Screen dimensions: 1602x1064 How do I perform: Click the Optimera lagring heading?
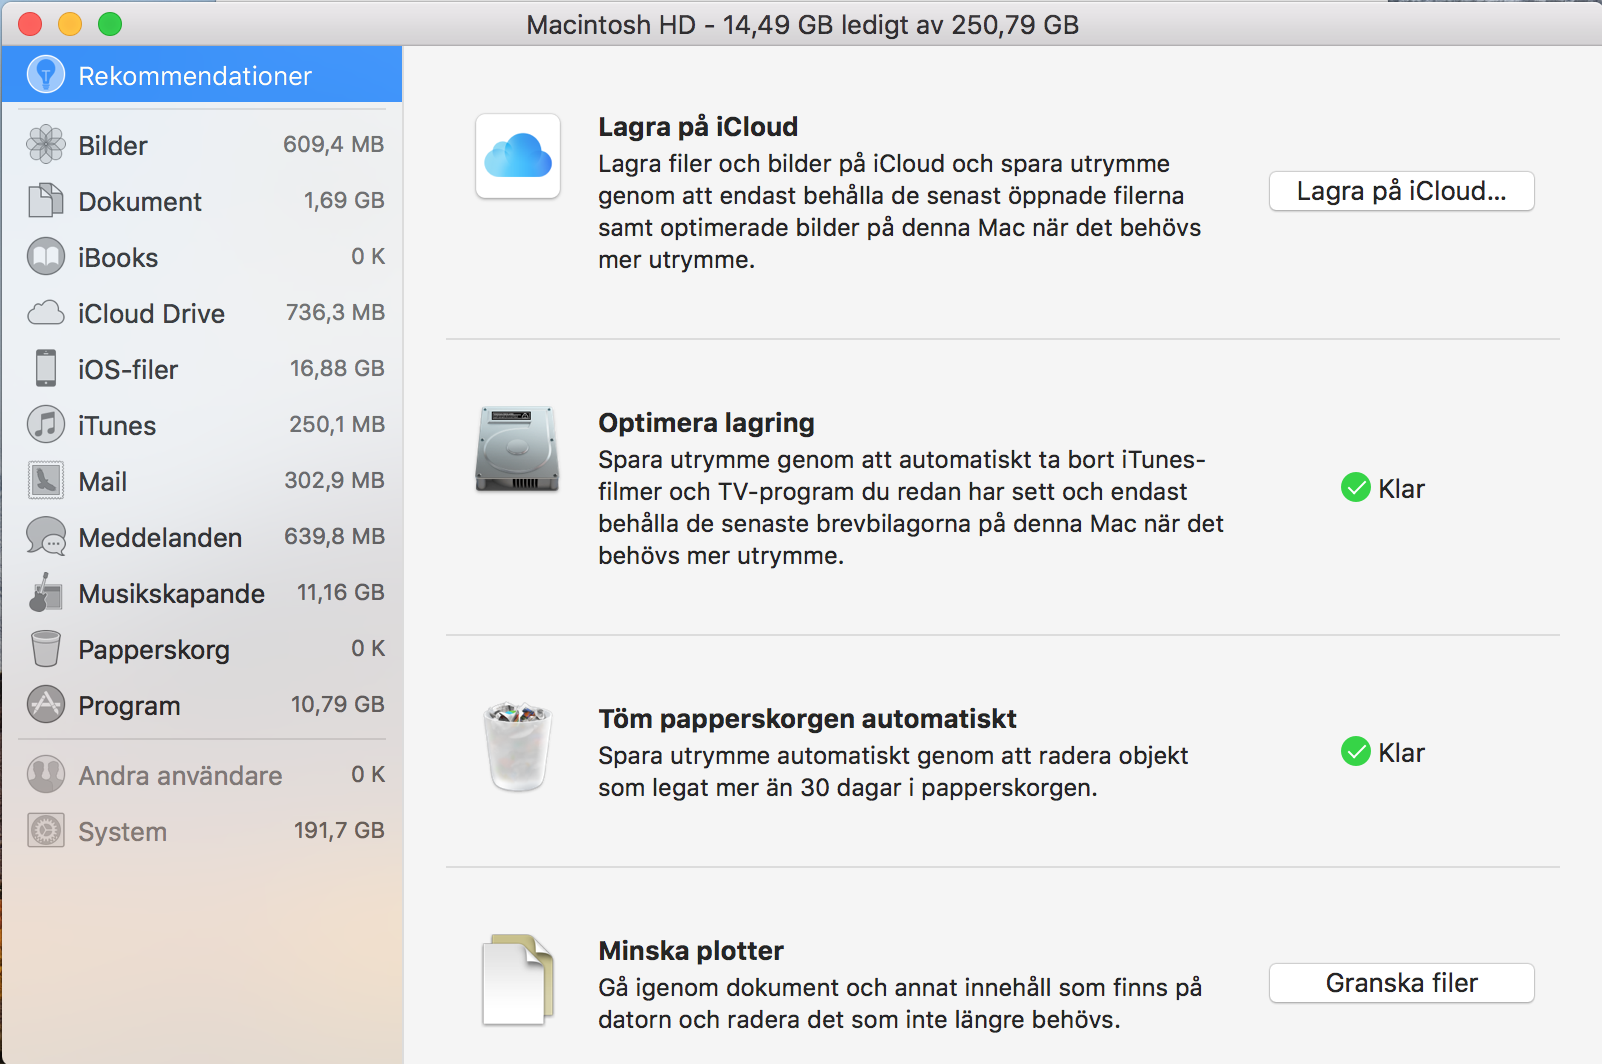click(x=706, y=423)
